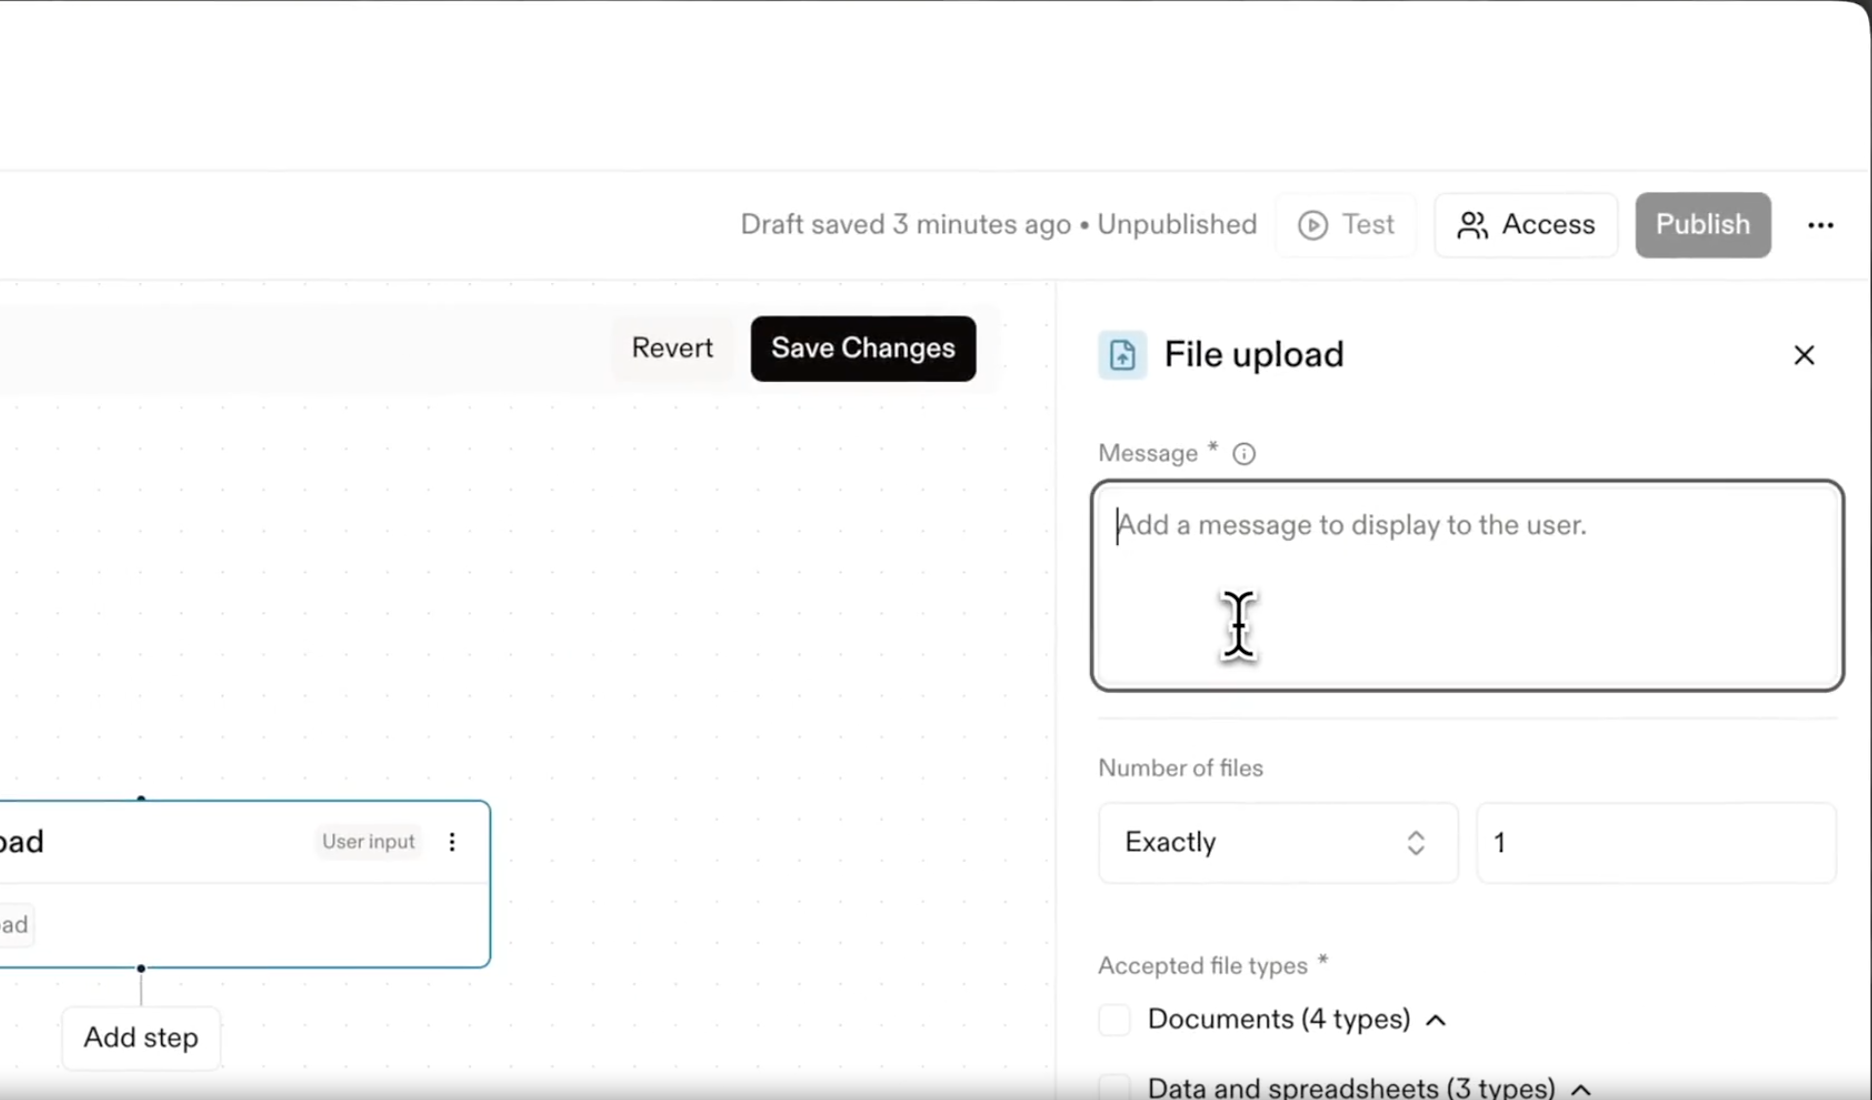Click the bottom connector dot on step card

141,968
